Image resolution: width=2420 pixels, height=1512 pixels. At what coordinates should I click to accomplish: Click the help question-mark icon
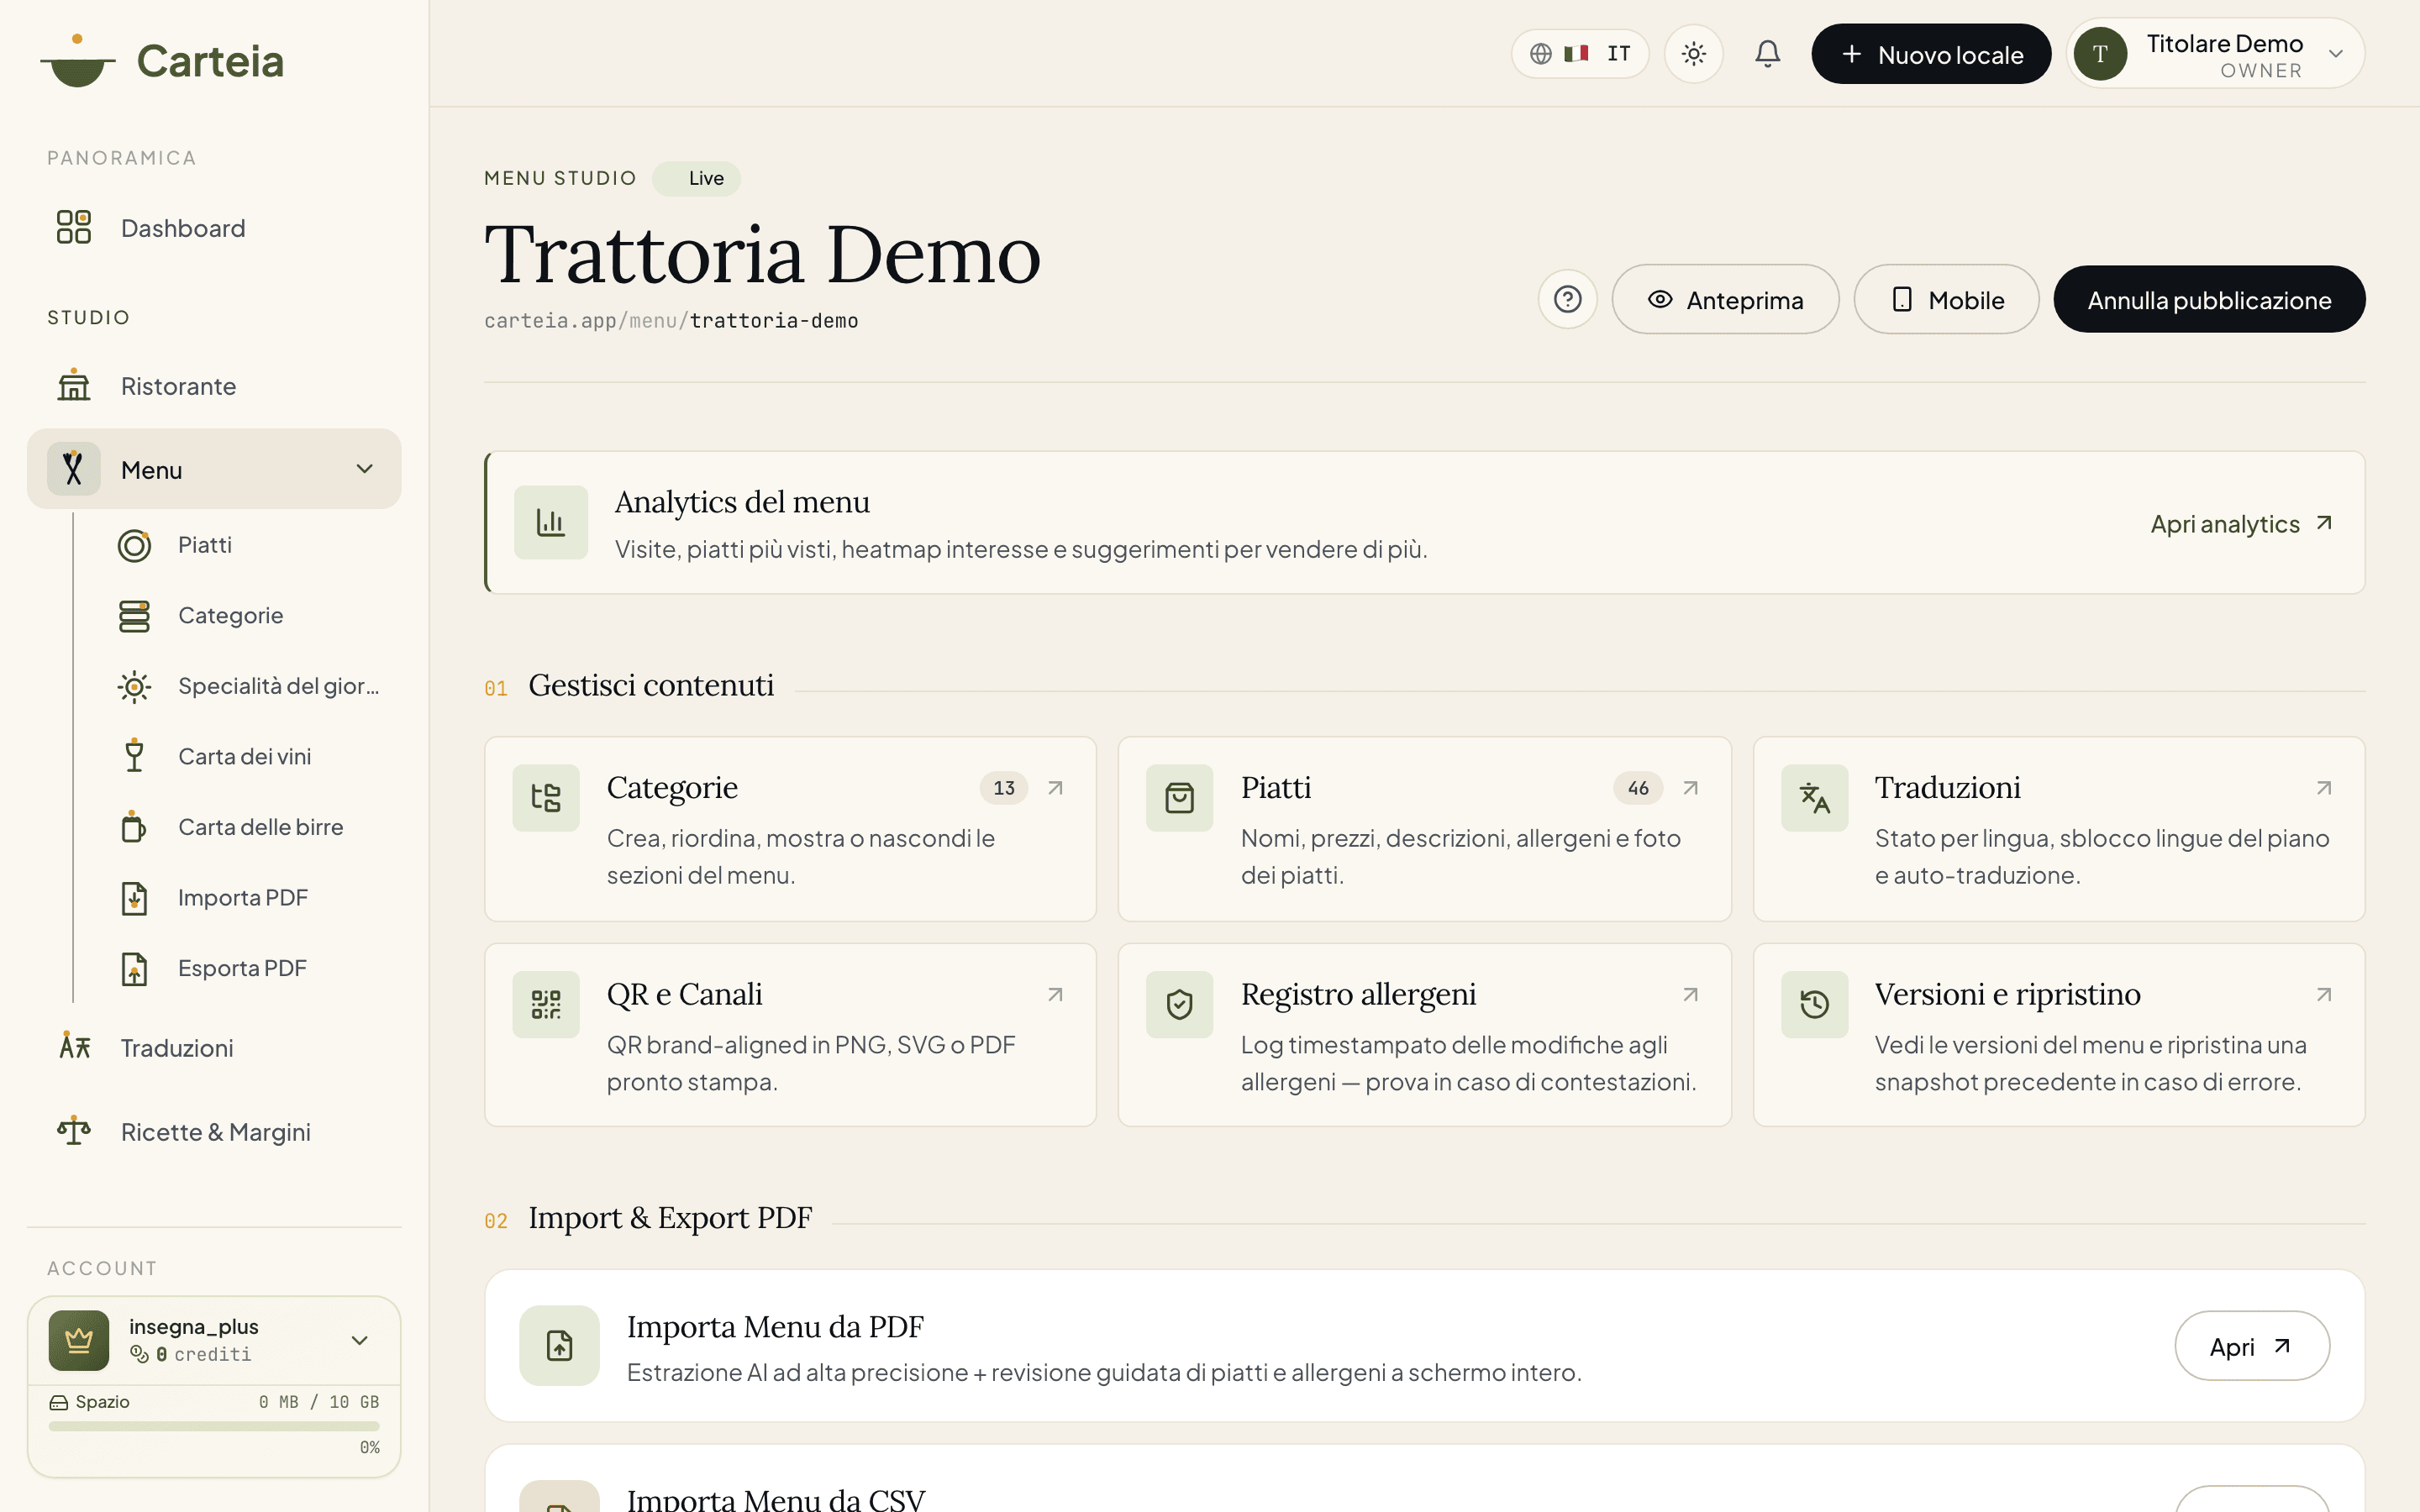pos(1567,299)
